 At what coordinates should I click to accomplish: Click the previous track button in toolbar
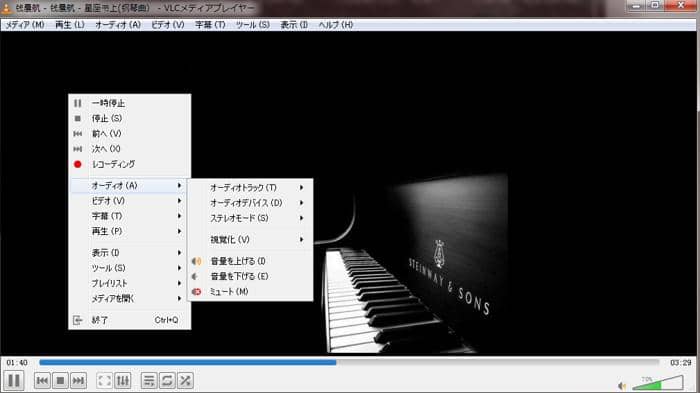42,381
